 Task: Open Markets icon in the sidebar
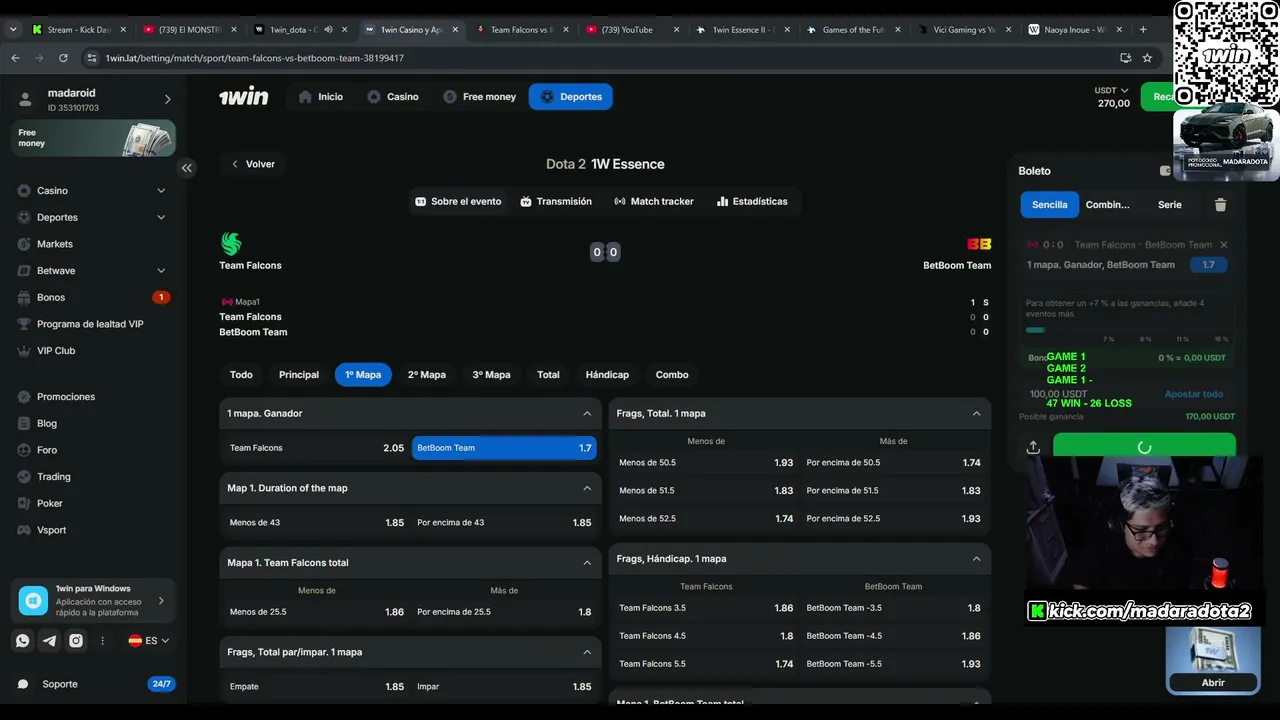(x=24, y=244)
